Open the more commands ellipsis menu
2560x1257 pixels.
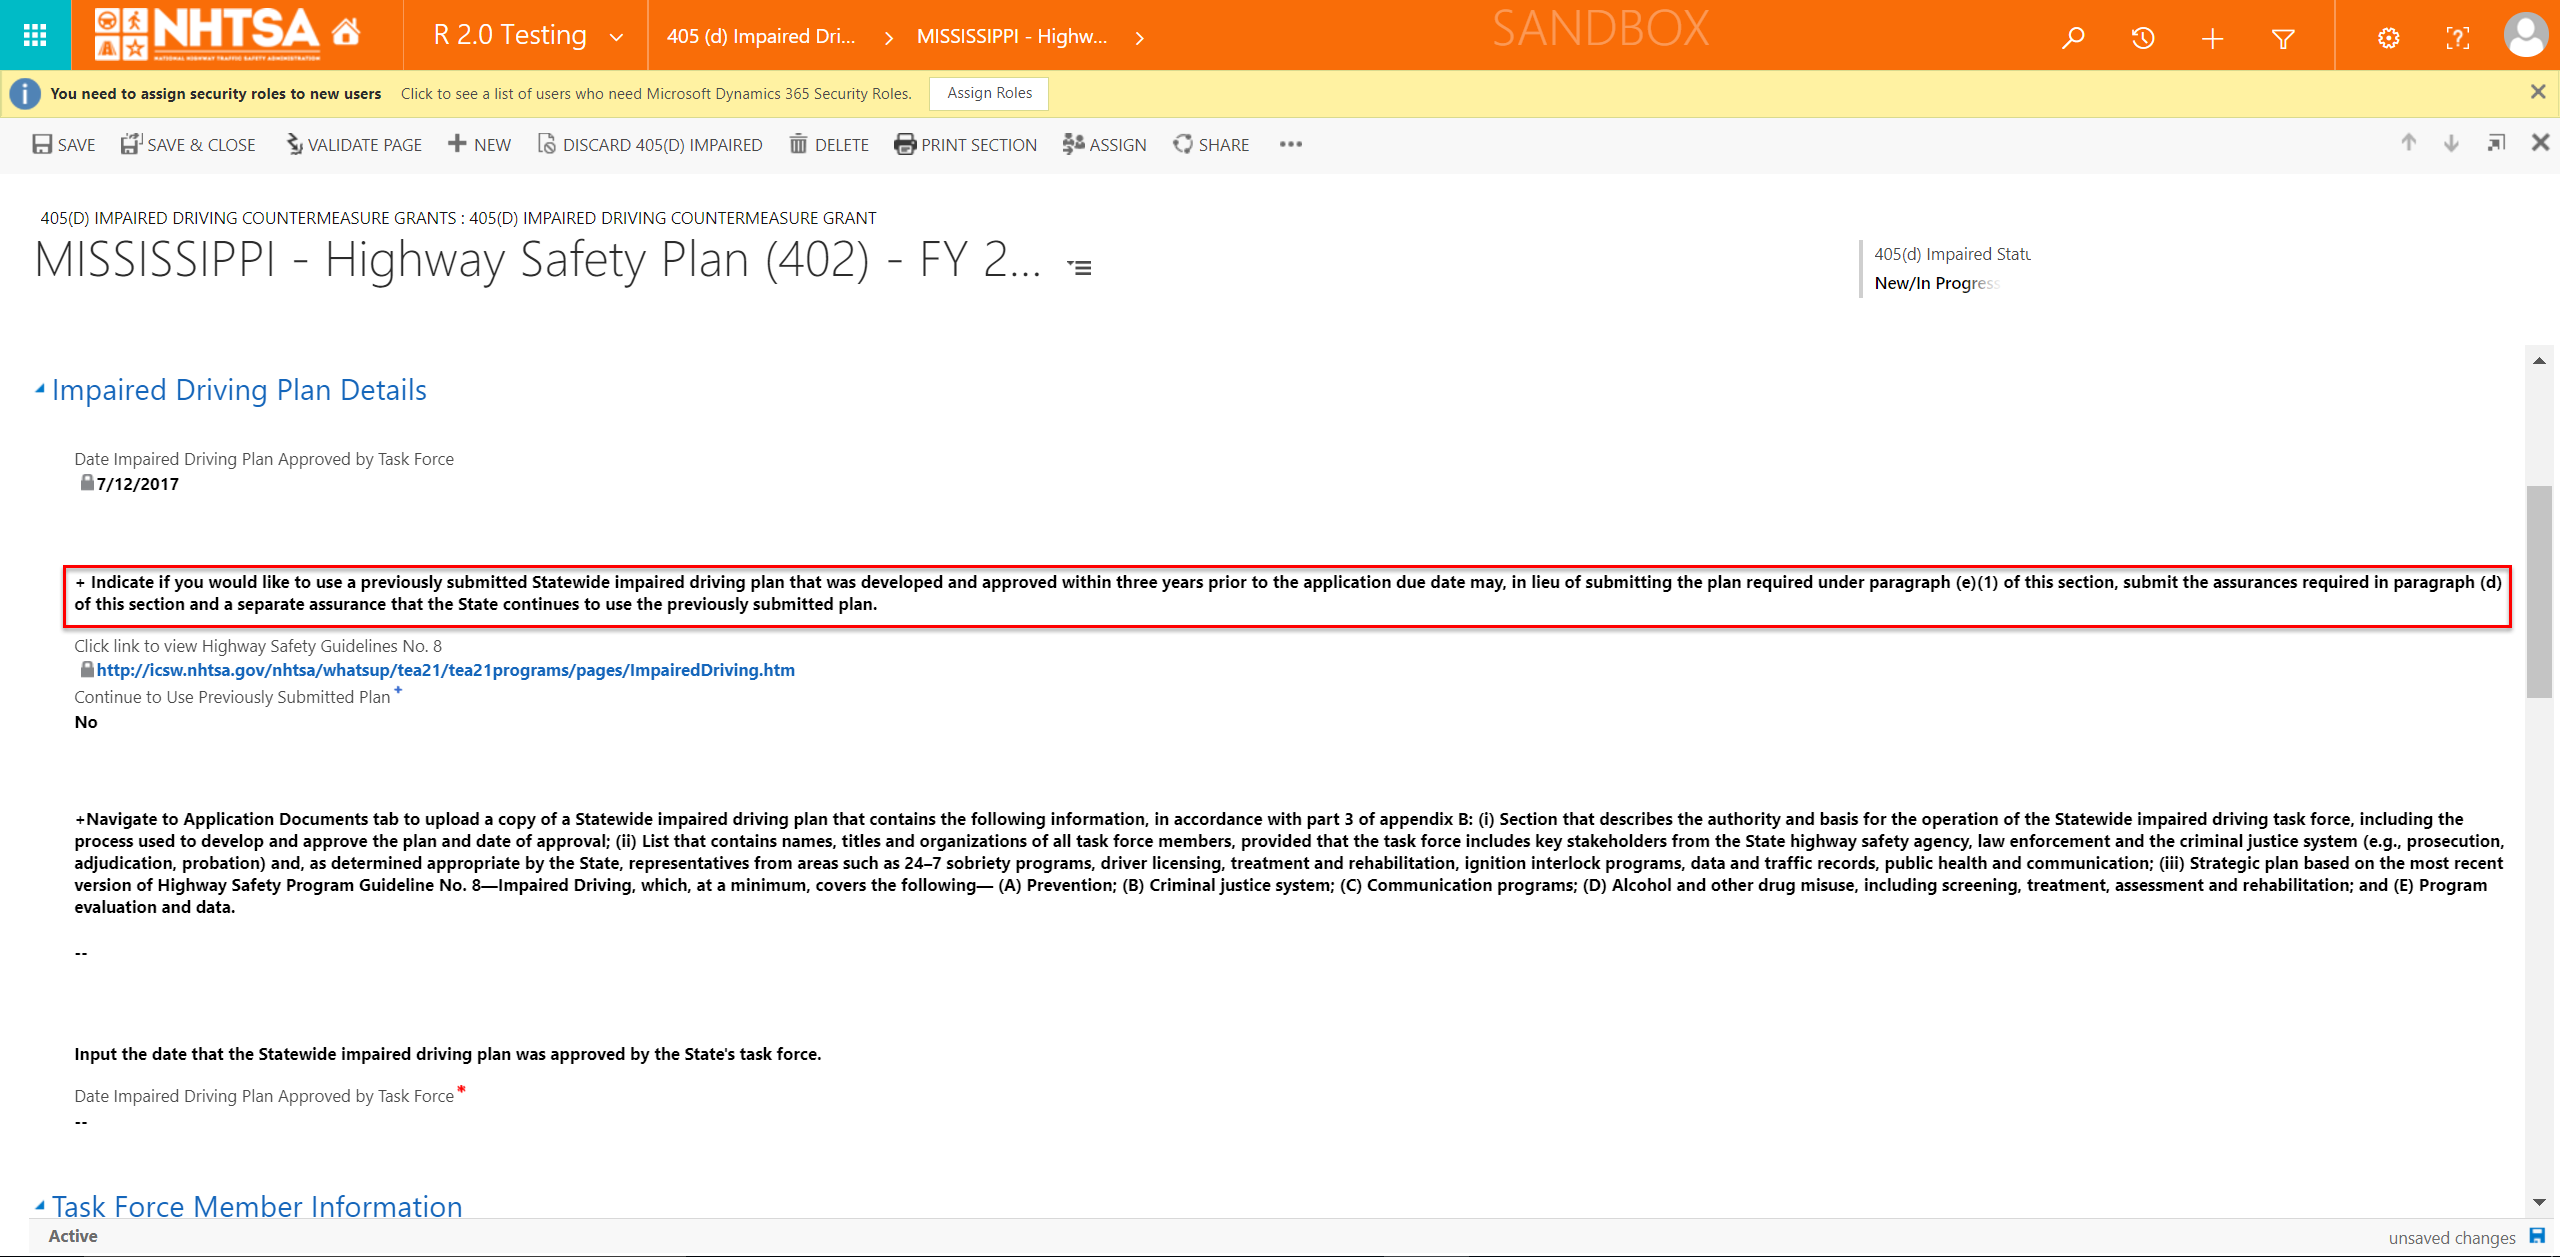click(x=1290, y=144)
